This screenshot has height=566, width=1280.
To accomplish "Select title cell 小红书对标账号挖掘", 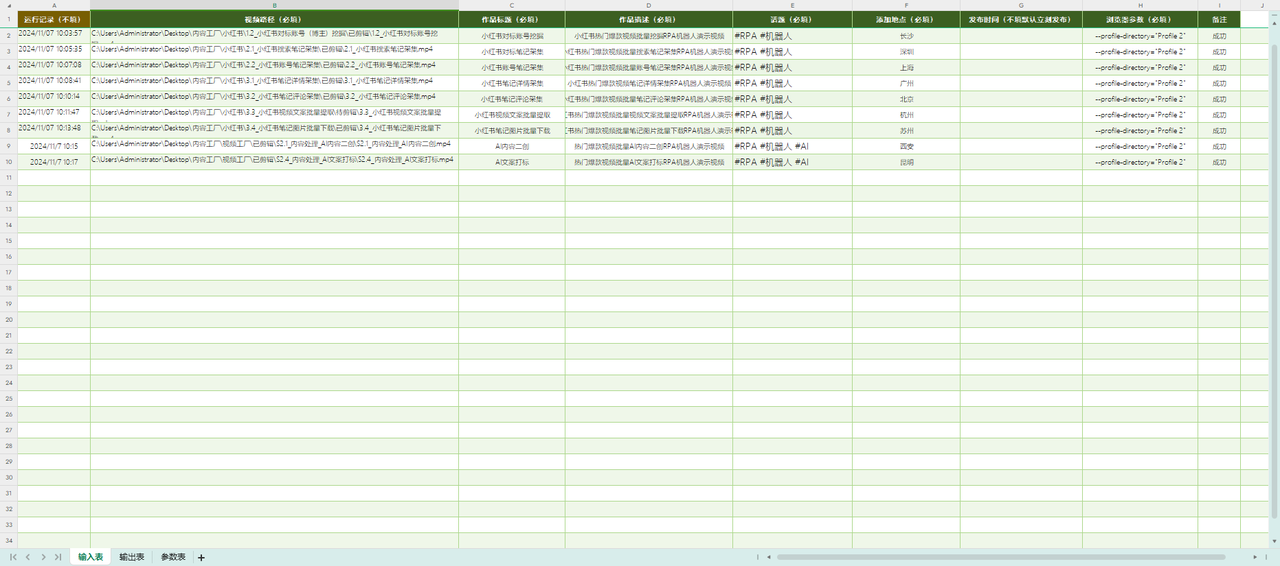I will tap(512, 35).
